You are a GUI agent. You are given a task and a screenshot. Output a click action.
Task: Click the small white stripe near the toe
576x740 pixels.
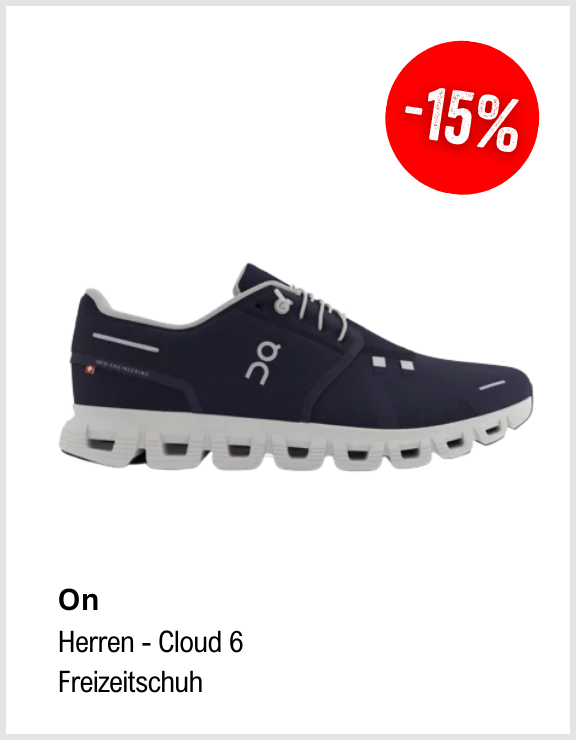[x=492, y=386]
